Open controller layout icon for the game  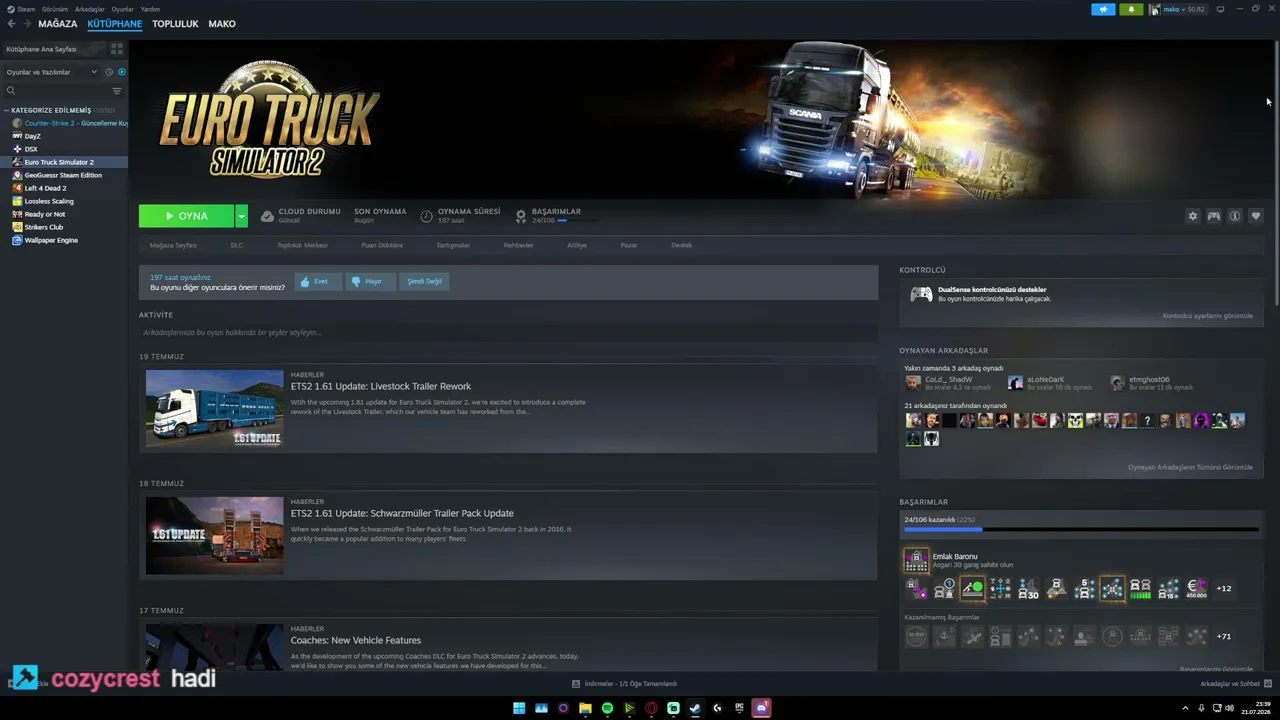pos(1213,216)
